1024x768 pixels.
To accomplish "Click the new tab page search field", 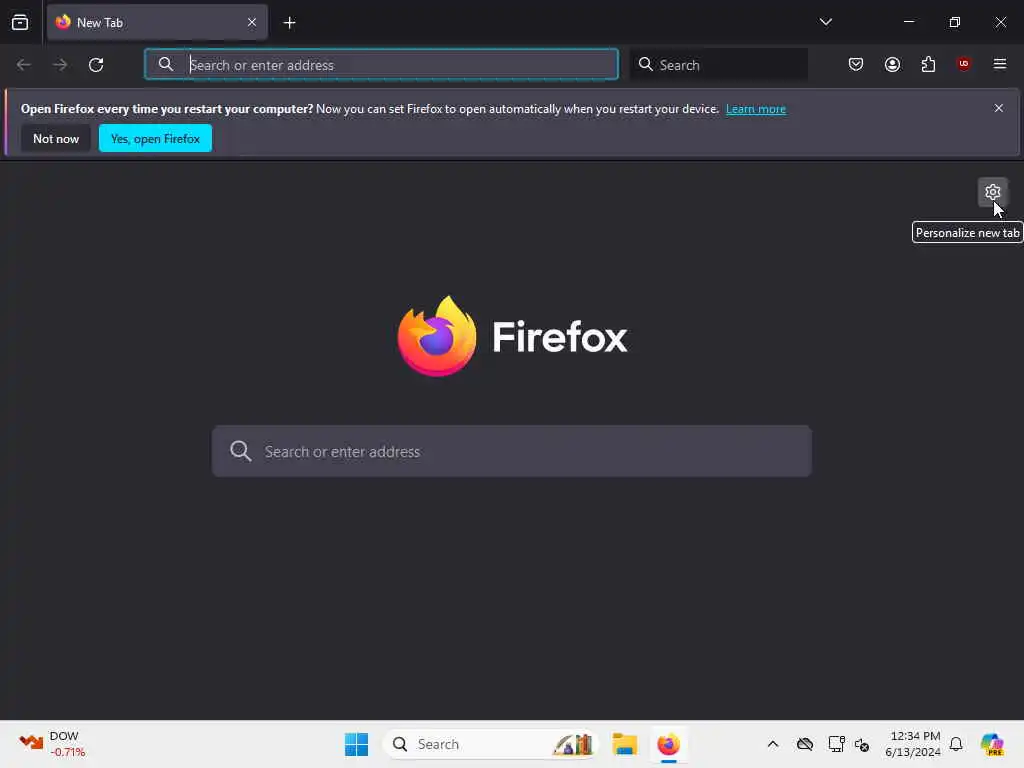I will (x=512, y=451).
